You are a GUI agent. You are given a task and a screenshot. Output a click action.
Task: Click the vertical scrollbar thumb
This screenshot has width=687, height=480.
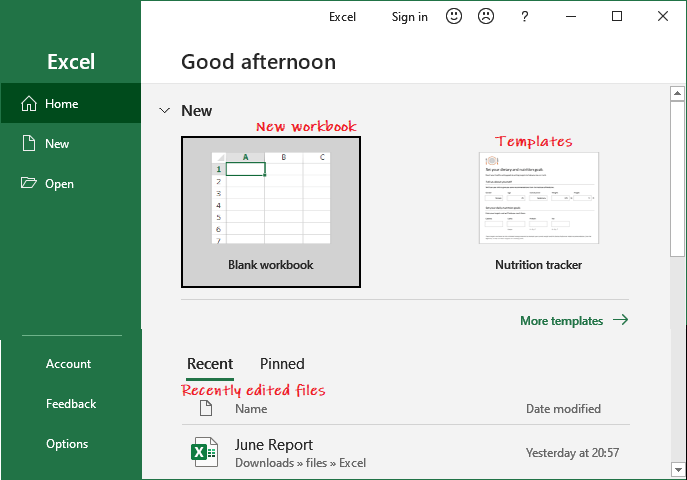[x=677, y=179]
